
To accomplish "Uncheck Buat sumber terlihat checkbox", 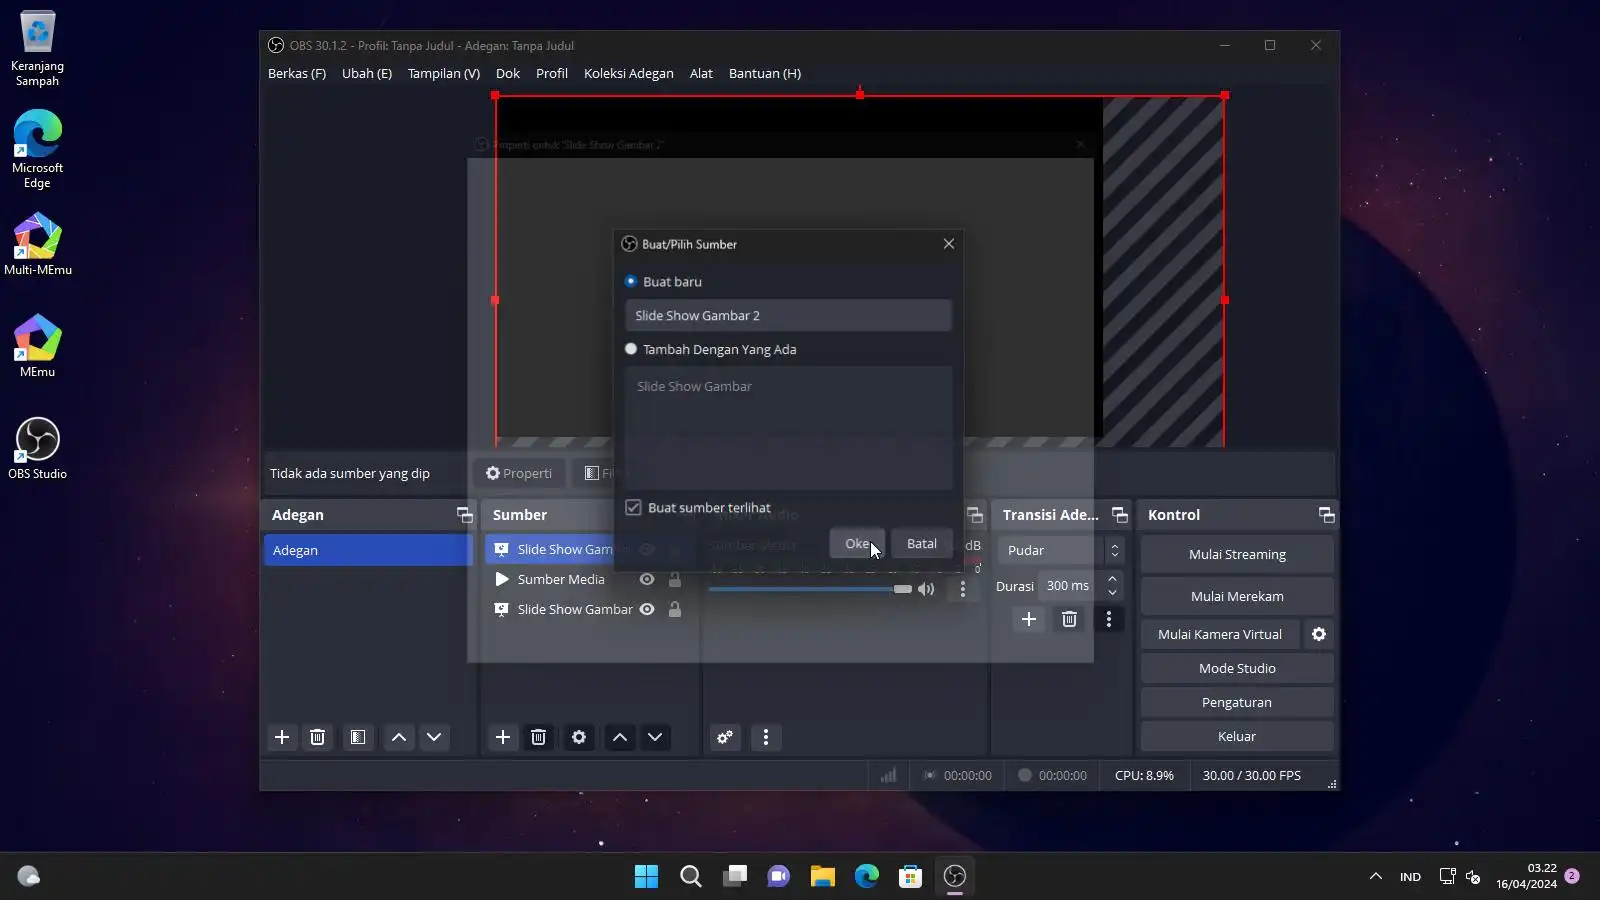I will click(x=633, y=508).
